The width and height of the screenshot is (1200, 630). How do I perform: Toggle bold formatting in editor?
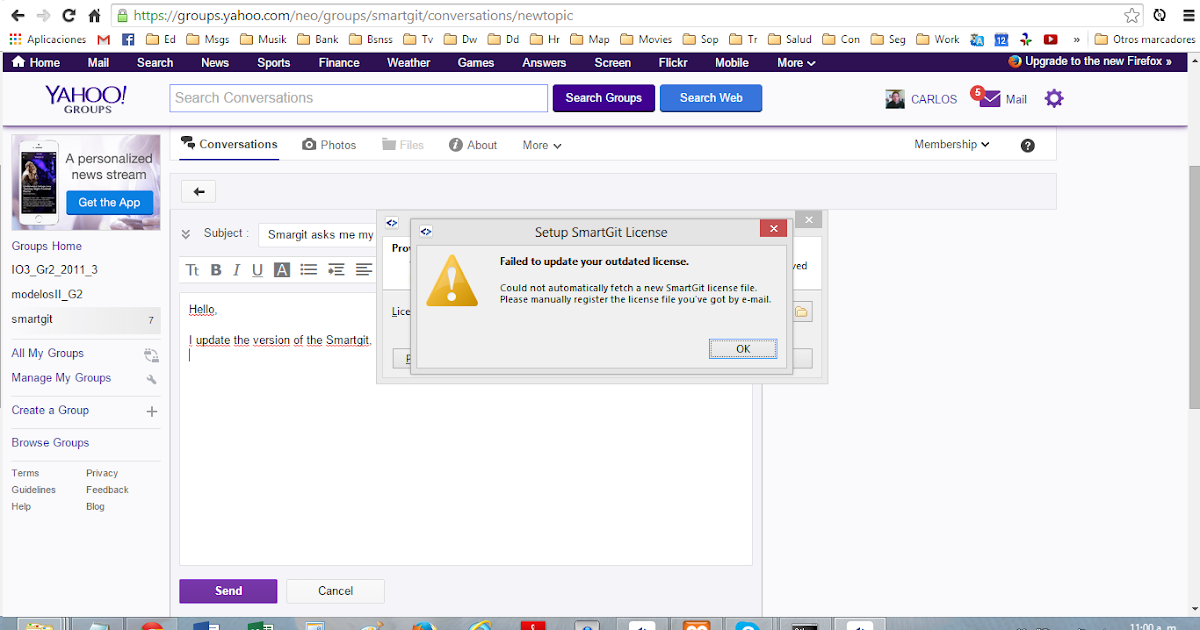coord(214,270)
